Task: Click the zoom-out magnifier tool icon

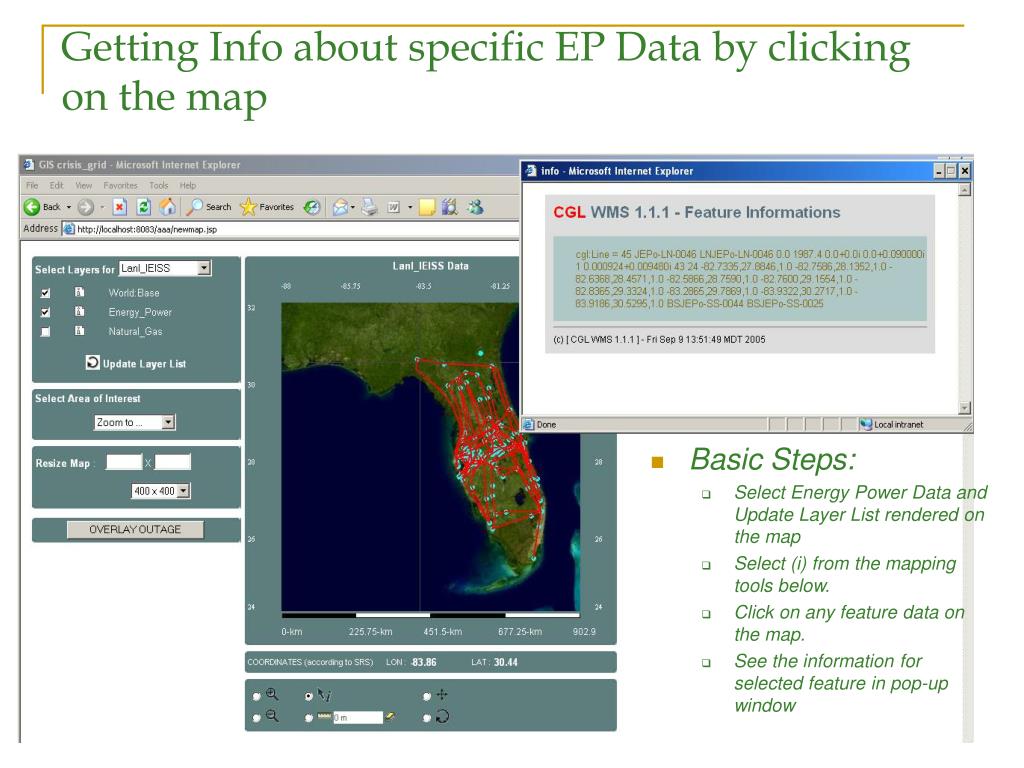Action: coord(272,716)
